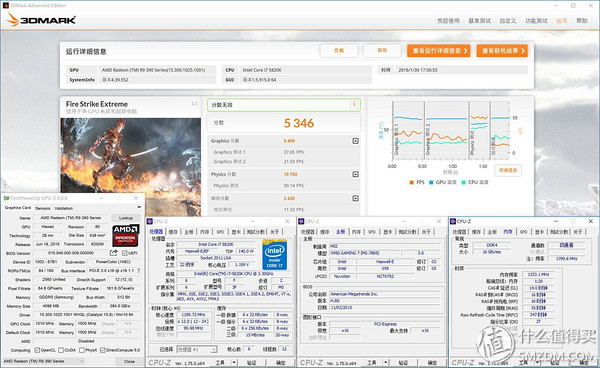Toggle the DirectCompute 5.0 checkbox in GPU-Z

pos(103,350)
